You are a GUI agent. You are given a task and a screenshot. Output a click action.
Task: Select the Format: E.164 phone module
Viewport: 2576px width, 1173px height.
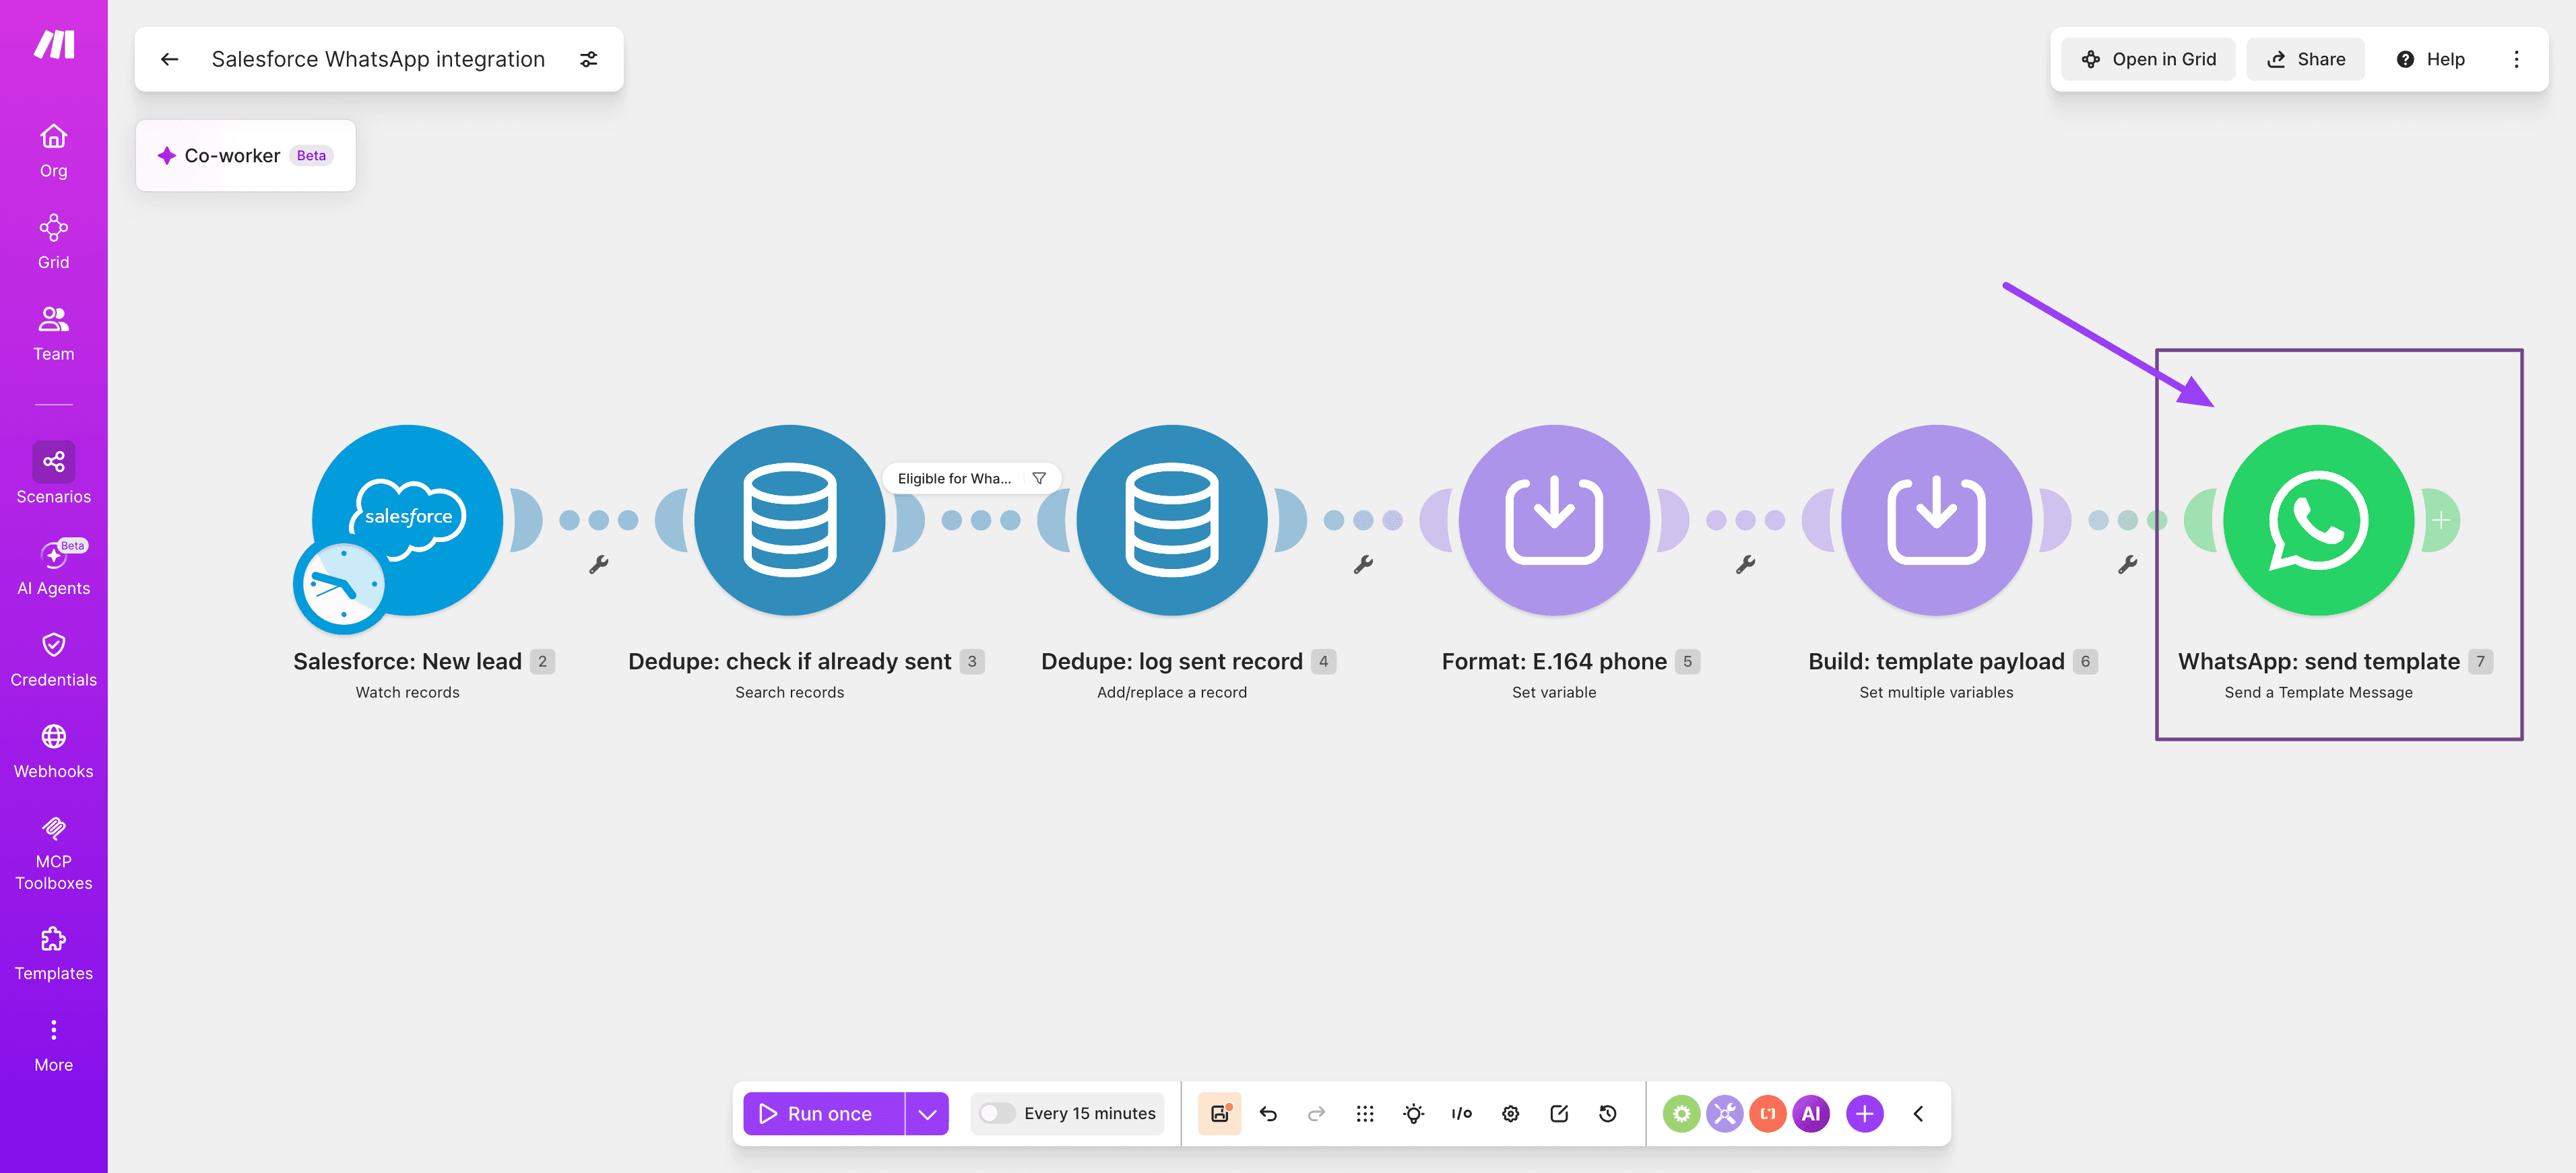point(1554,519)
